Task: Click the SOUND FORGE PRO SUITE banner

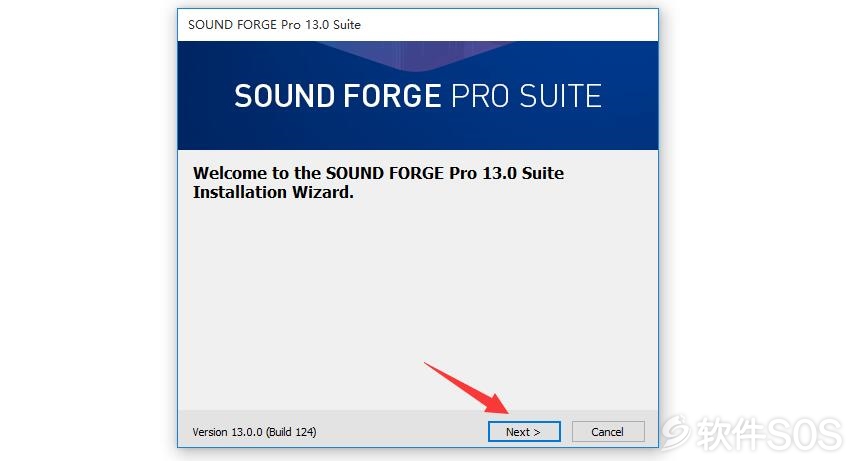Action: coord(418,95)
